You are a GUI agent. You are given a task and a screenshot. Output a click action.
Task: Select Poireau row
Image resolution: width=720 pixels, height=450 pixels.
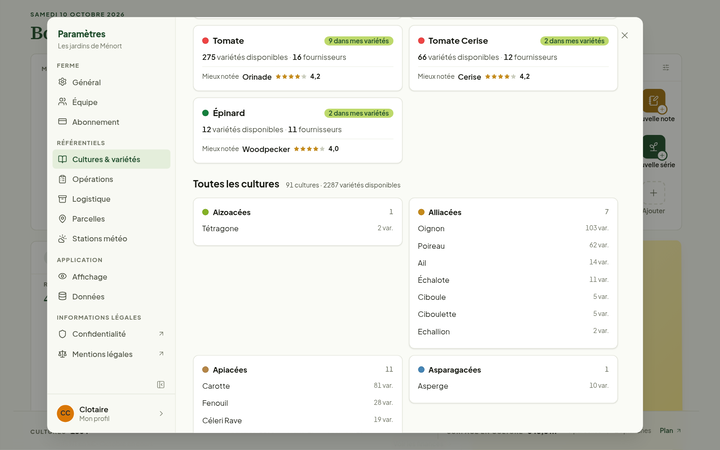click(513, 246)
